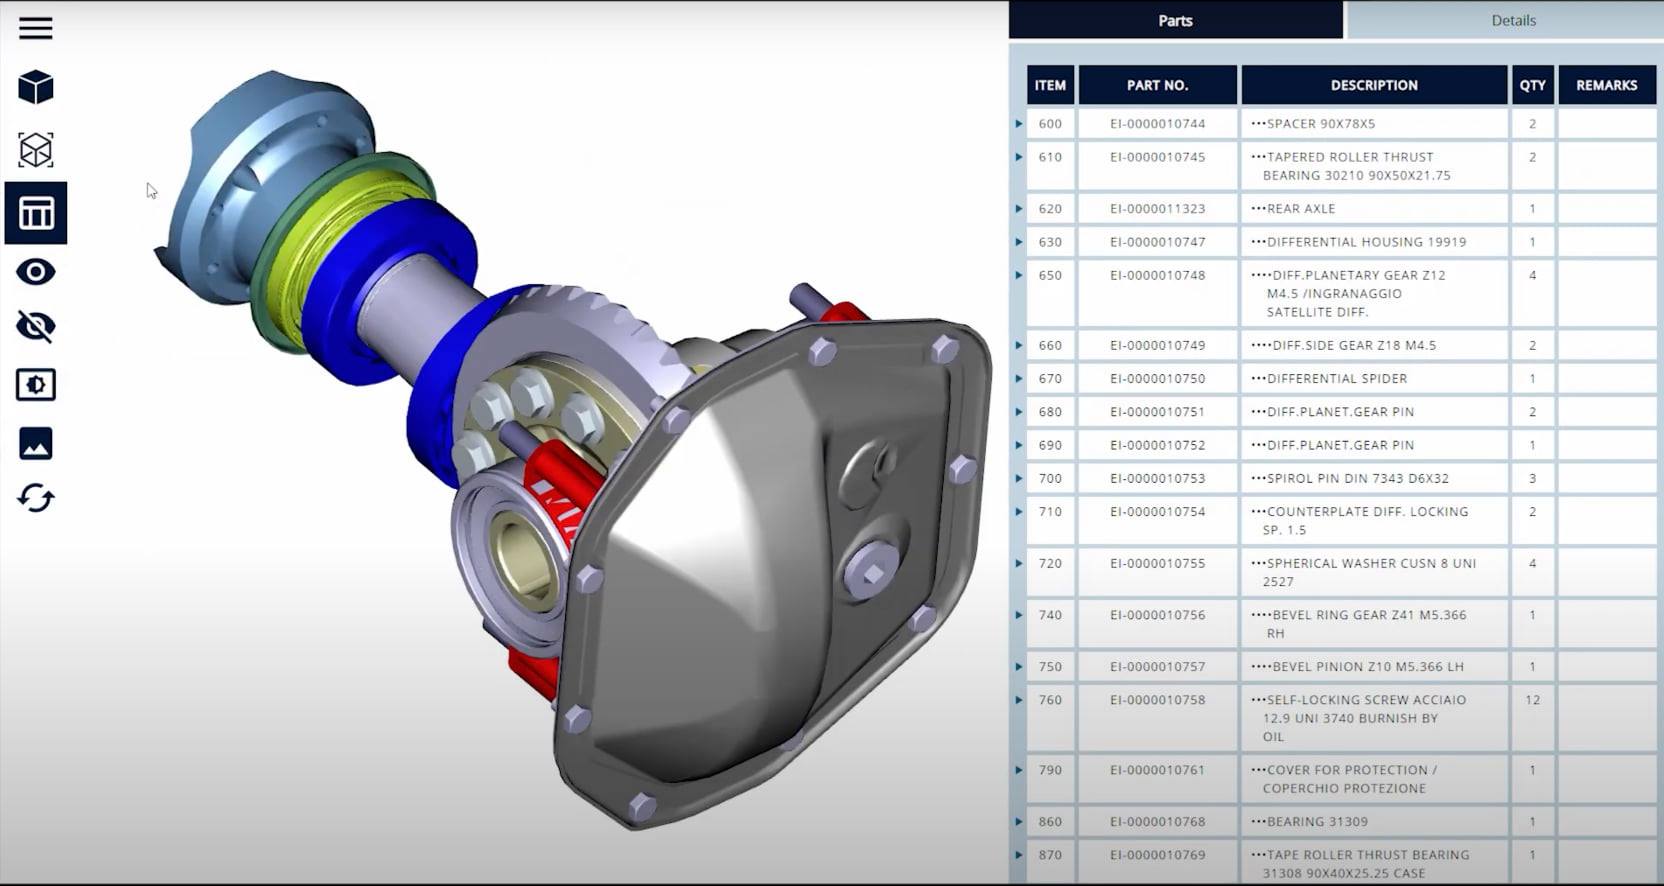Expand the row arrow for item 630
Image resolution: width=1664 pixels, height=886 pixels.
[1019, 242]
